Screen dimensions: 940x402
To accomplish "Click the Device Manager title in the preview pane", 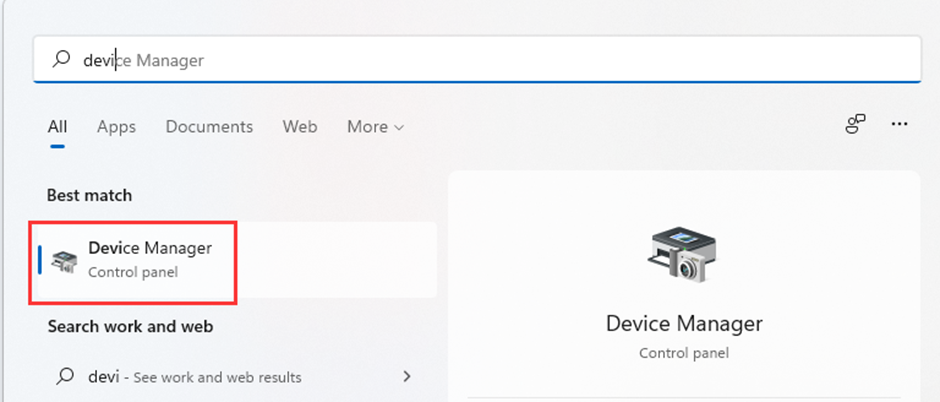I will [x=684, y=324].
